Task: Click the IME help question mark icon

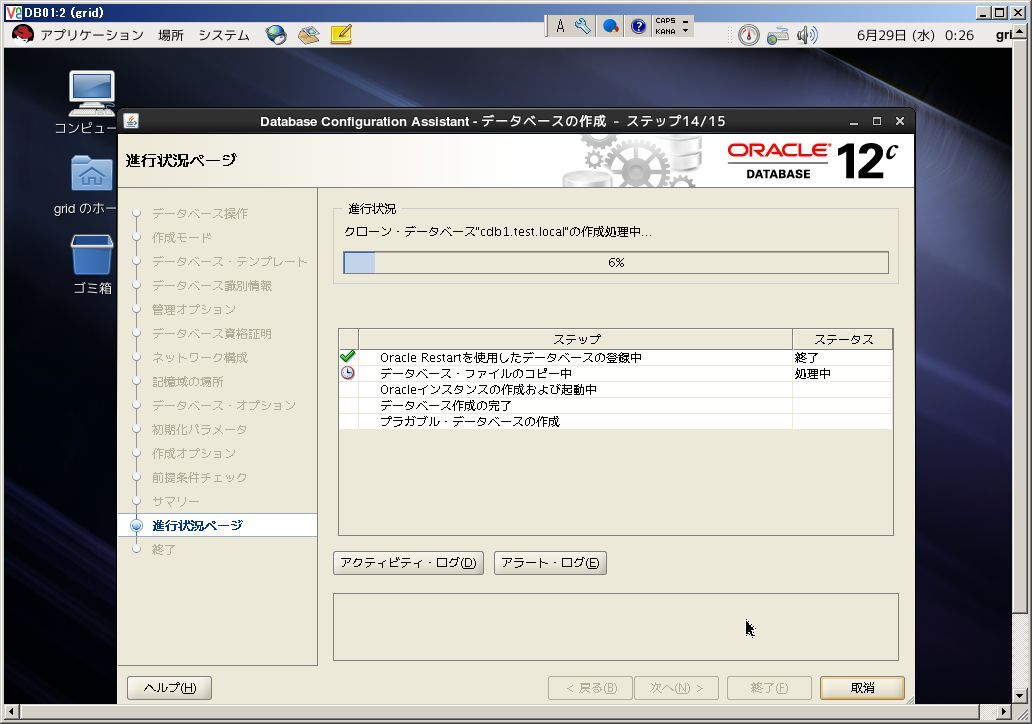Action: tap(638, 26)
